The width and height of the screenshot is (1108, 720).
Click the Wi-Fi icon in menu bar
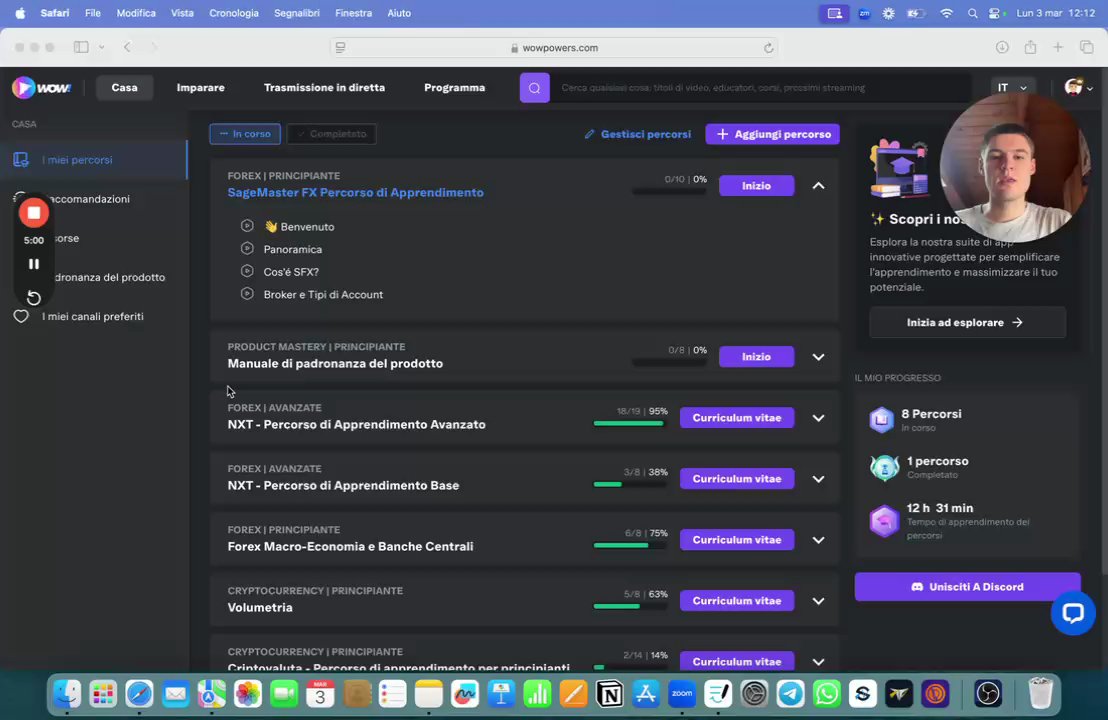point(946,13)
